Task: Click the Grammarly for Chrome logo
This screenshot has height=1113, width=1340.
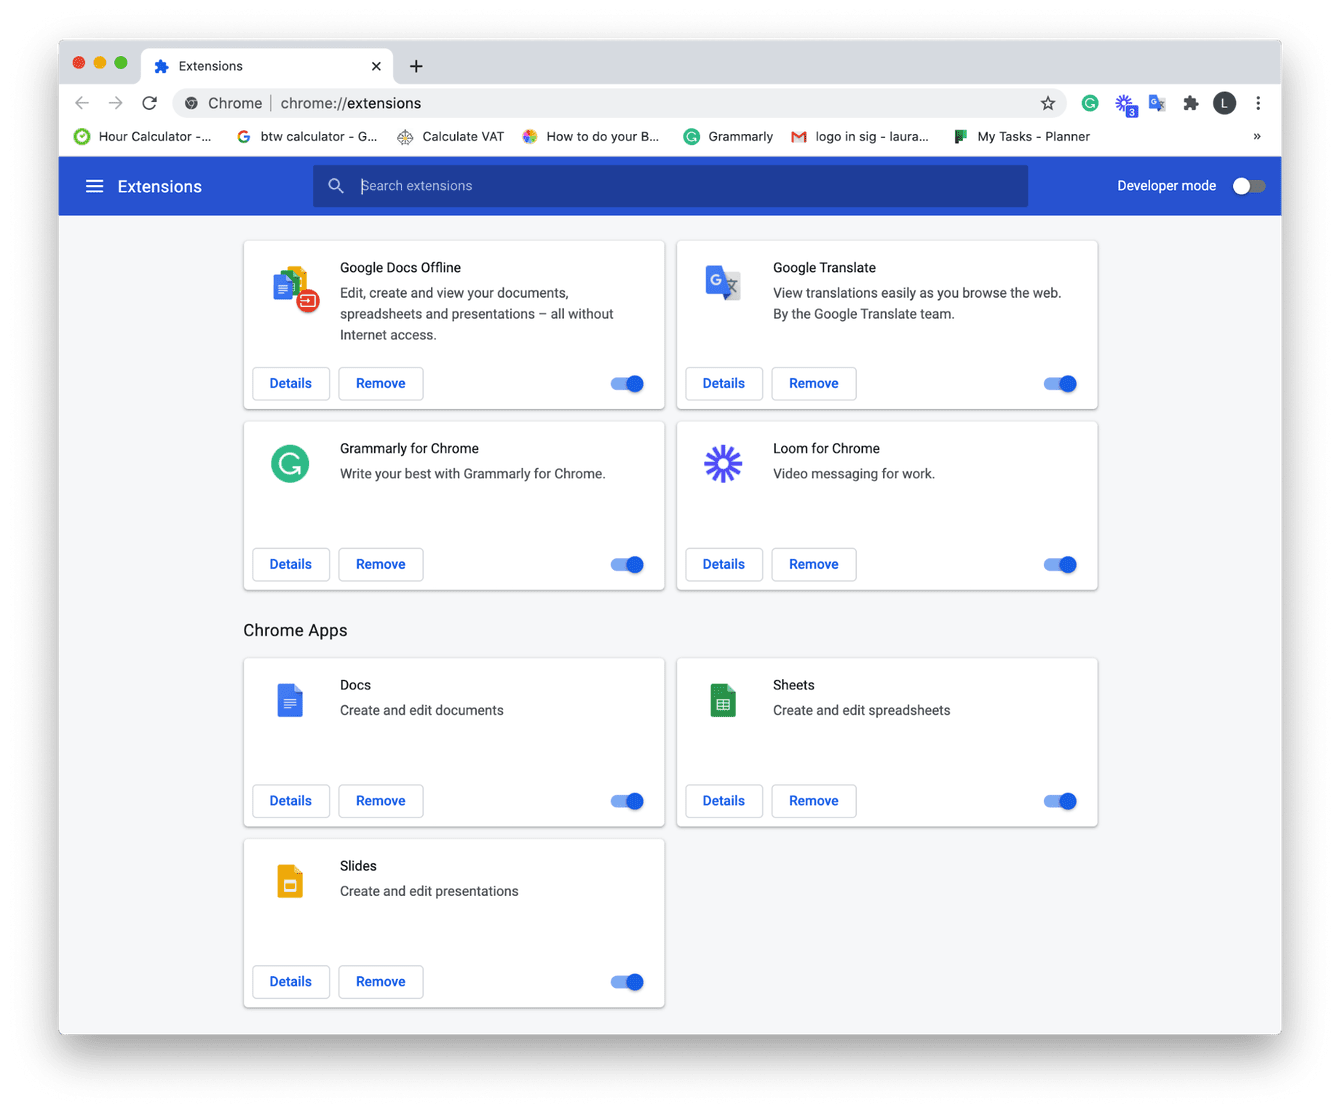Action: tap(290, 464)
